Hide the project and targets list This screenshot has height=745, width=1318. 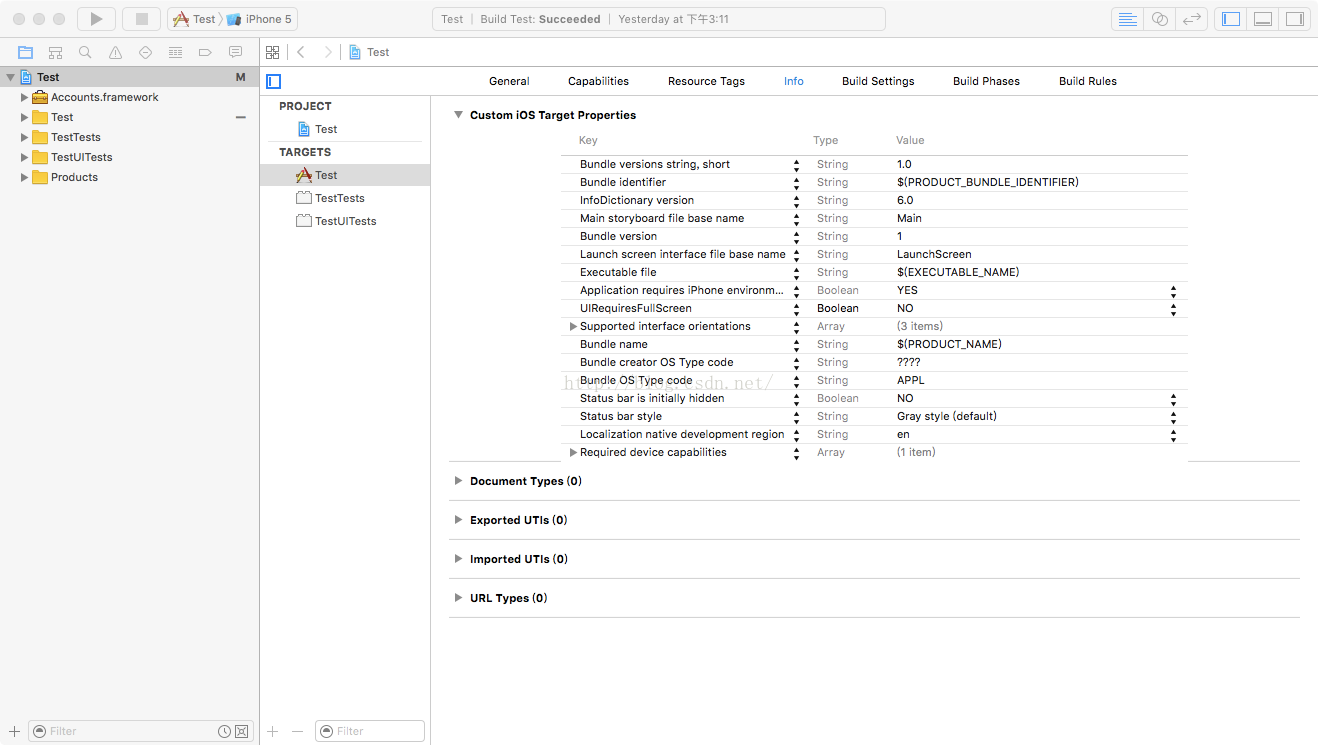coord(273,81)
